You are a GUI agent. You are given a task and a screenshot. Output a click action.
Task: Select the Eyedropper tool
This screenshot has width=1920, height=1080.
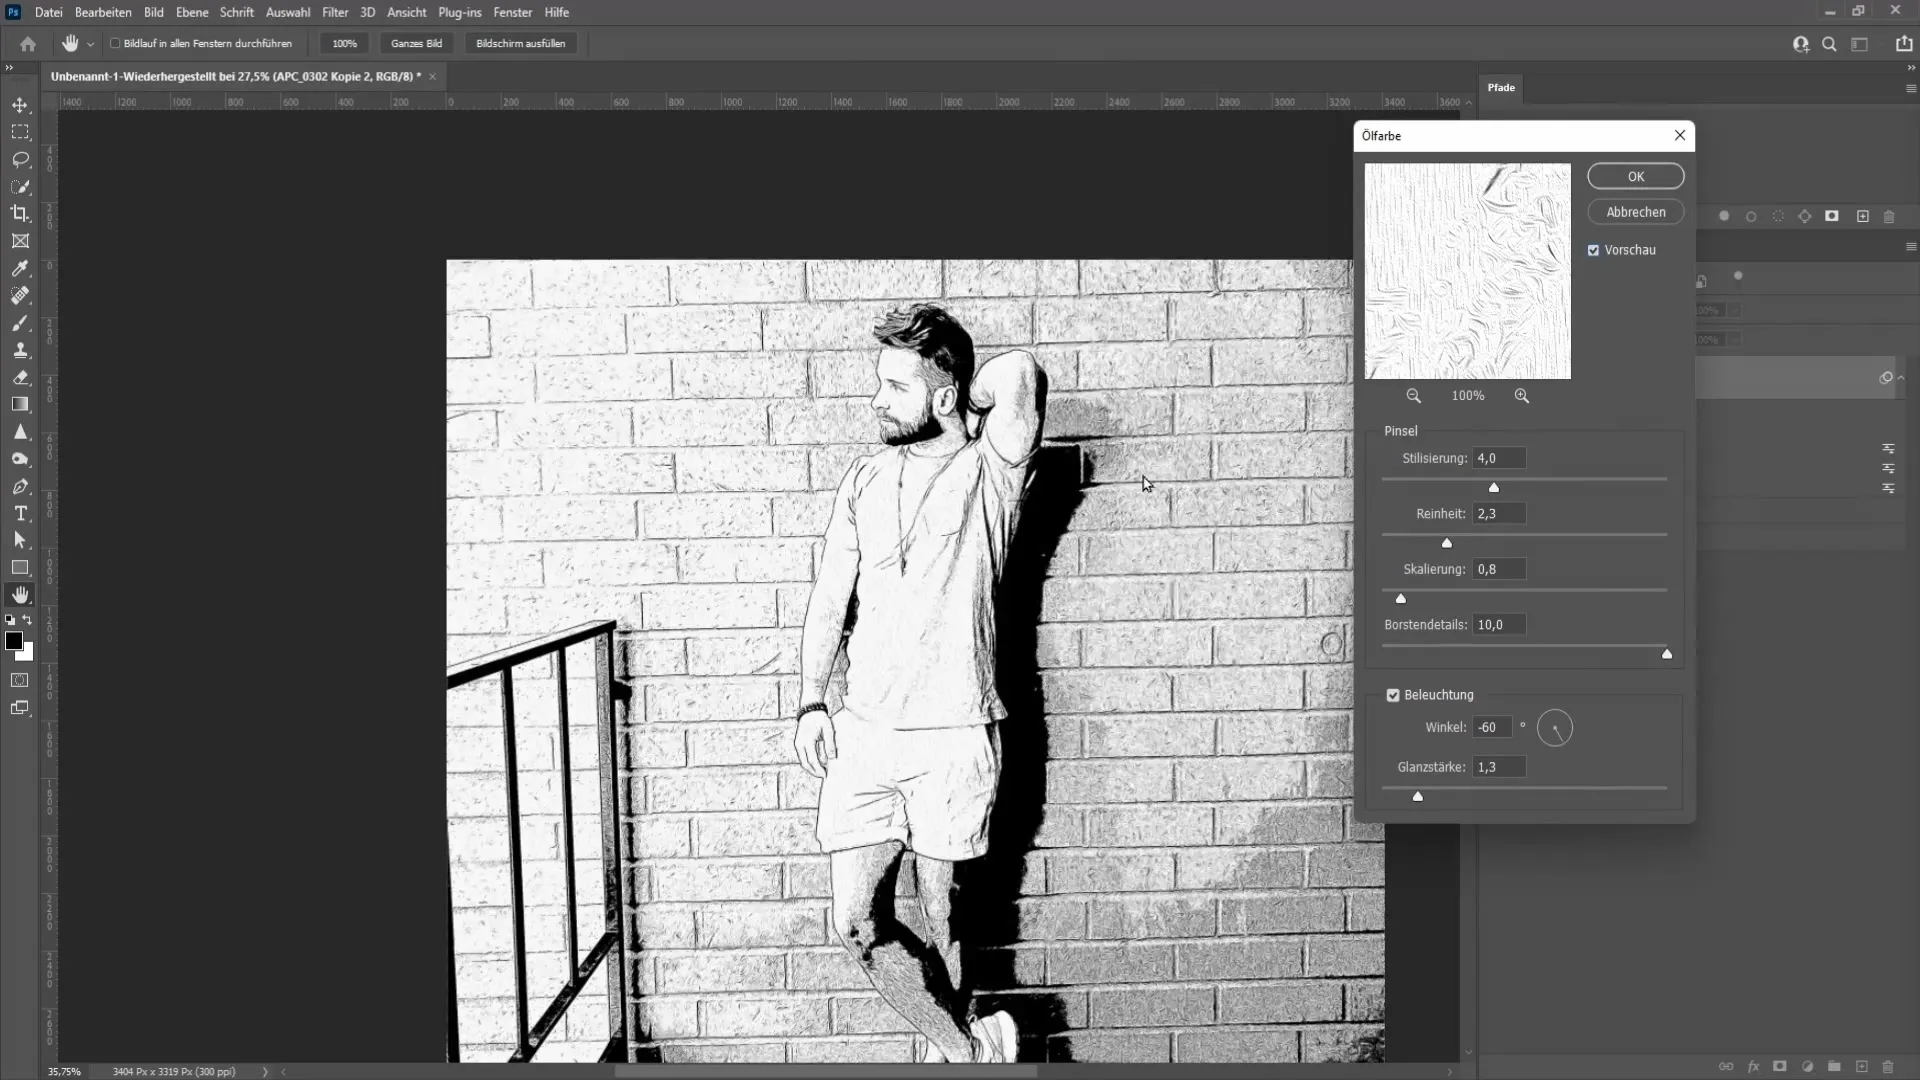[20, 268]
